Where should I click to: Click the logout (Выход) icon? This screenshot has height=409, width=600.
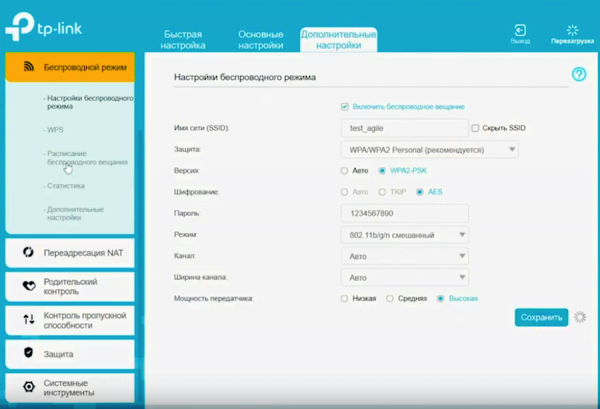click(520, 30)
